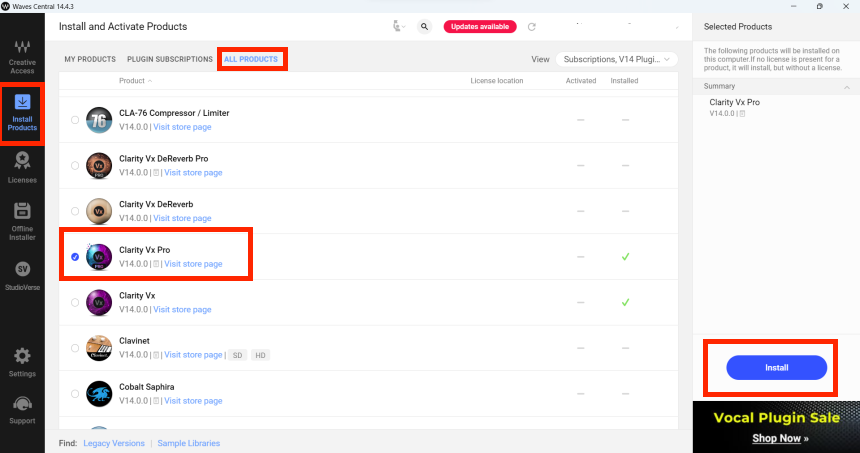
Task: Visit store page for Cobalt Saphira
Action: click(x=193, y=401)
